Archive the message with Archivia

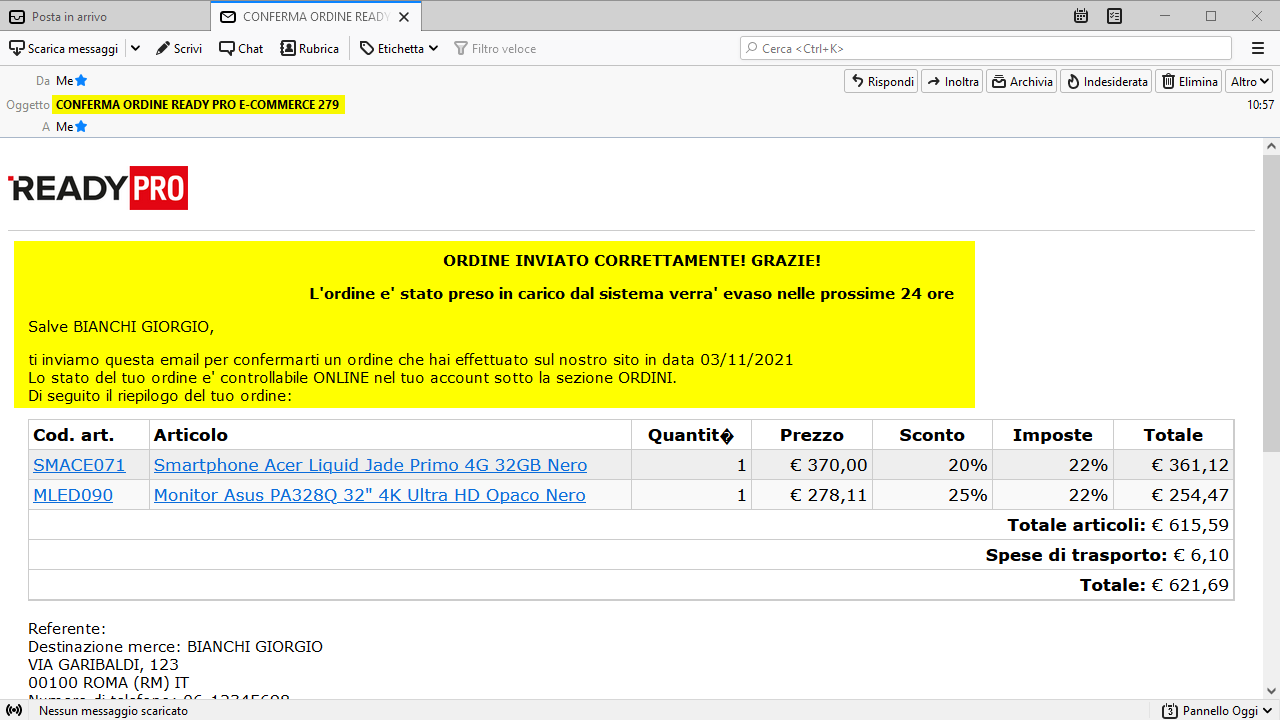pos(1022,82)
